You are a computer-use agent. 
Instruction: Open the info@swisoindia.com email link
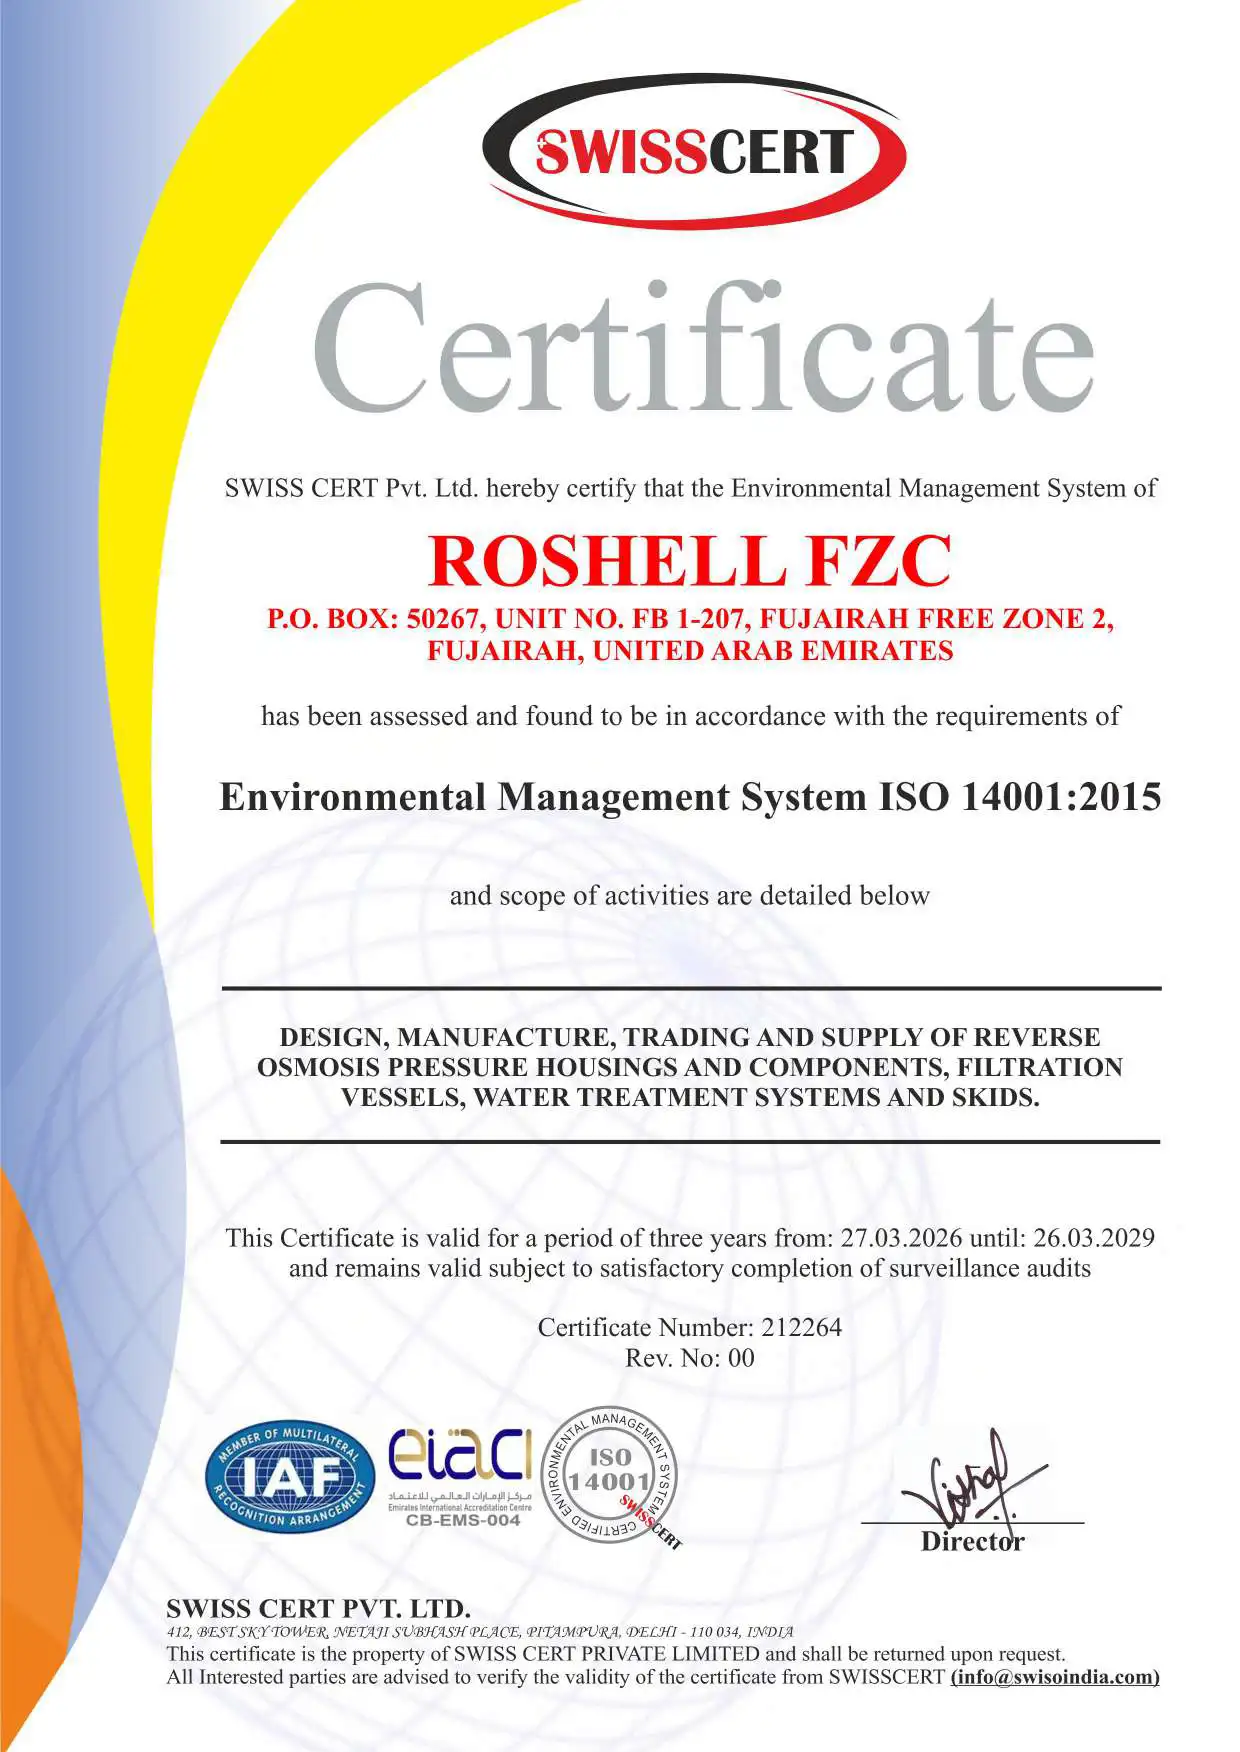[x=1055, y=1677]
